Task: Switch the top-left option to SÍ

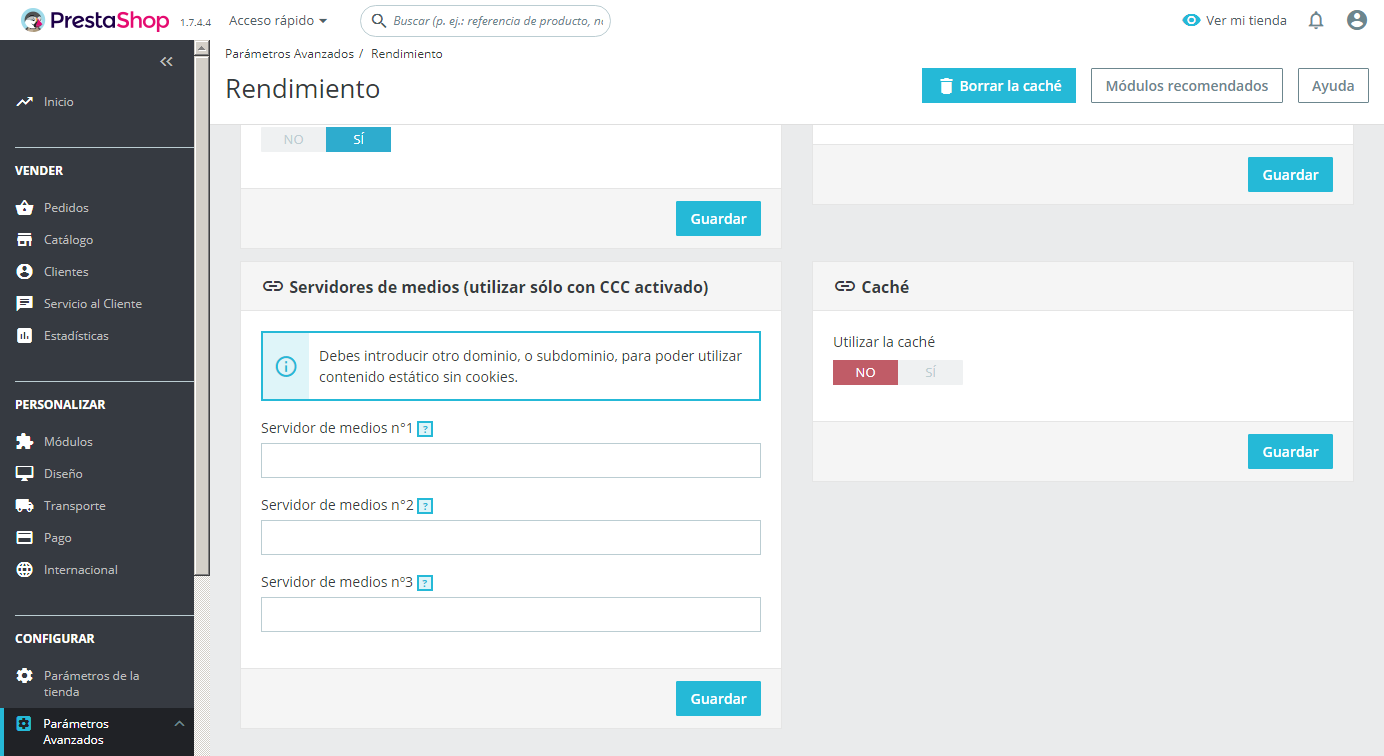Action: tap(358, 140)
